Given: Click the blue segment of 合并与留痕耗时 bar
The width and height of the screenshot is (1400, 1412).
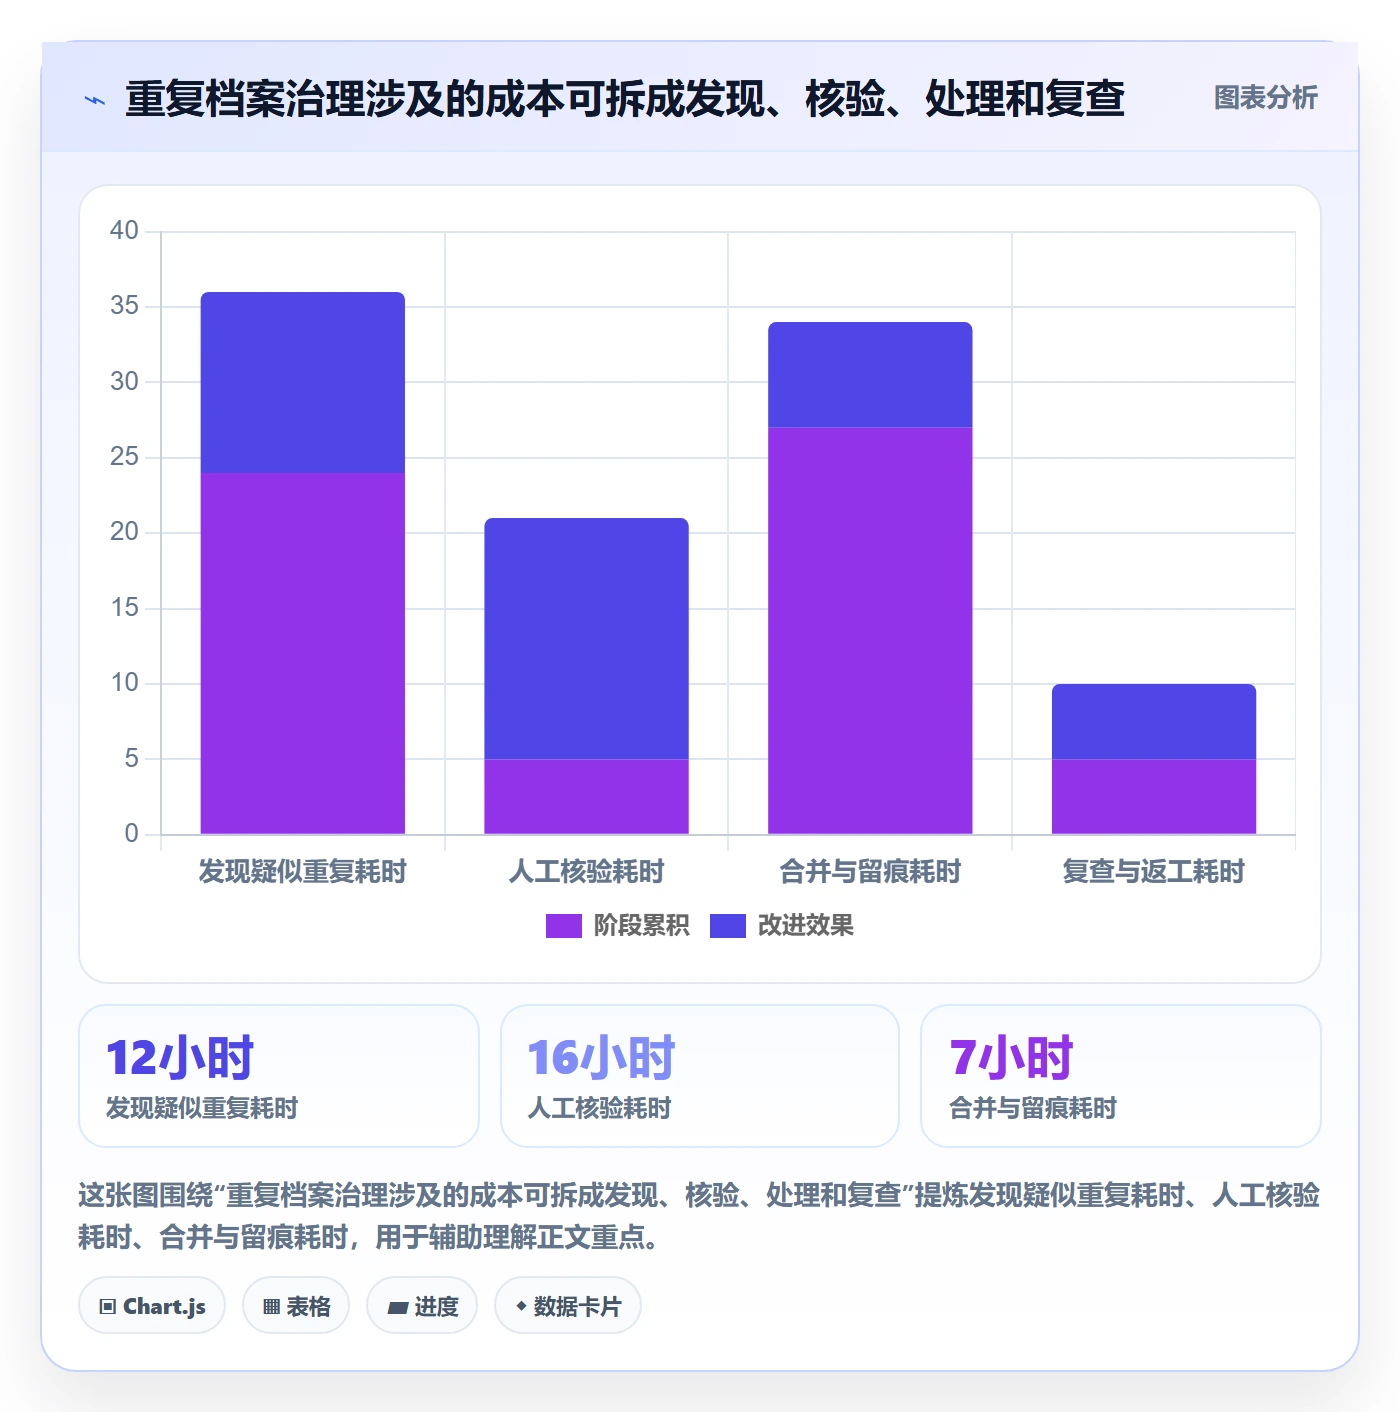Looking at the screenshot, I should pyautogui.click(x=870, y=374).
